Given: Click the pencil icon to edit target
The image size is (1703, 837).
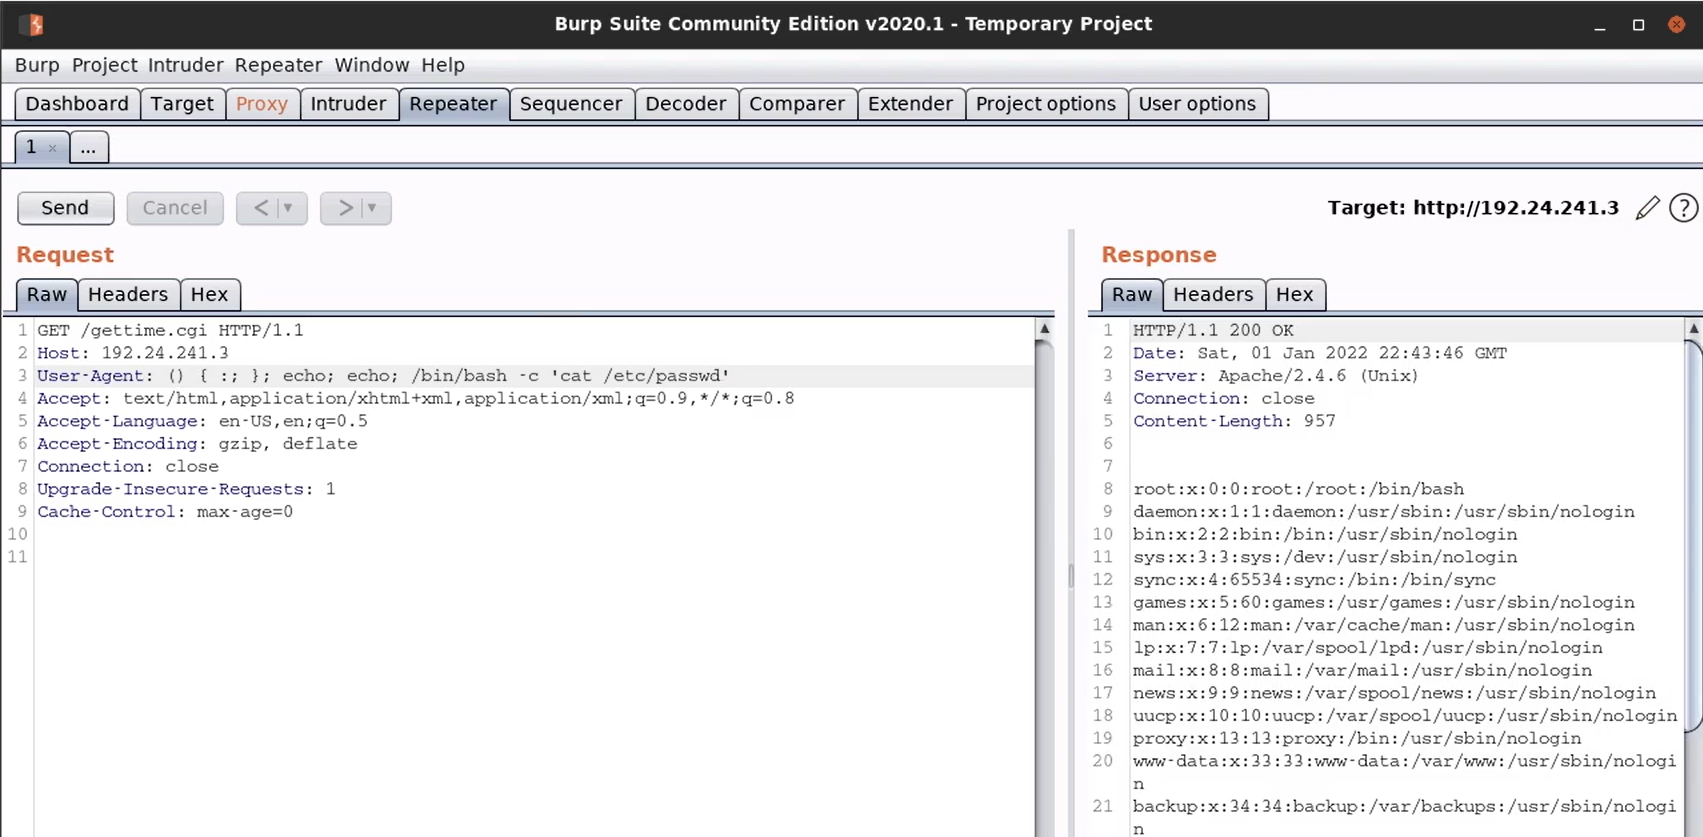Looking at the screenshot, I should (1647, 208).
